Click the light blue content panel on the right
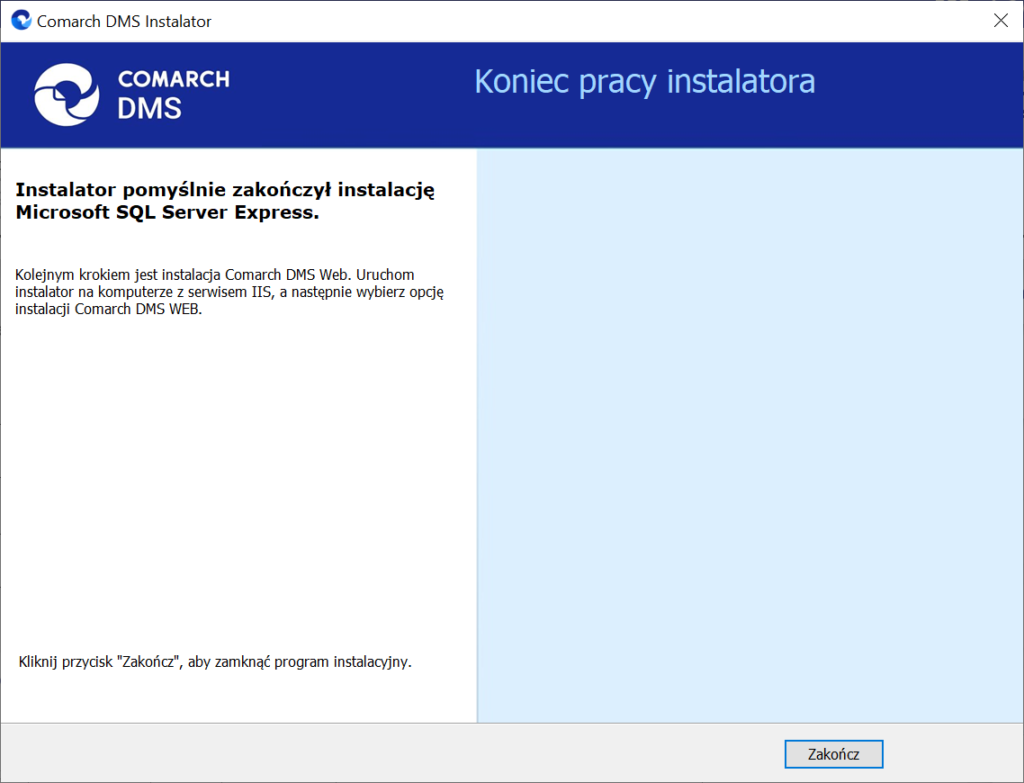Viewport: 1024px width, 783px height. click(x=750, y=437)
